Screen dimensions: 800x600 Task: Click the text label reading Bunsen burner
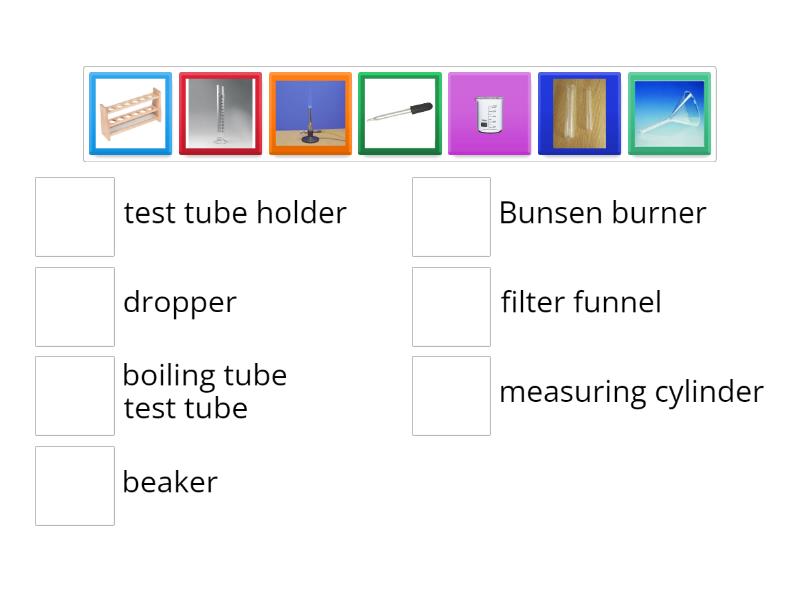603,213
